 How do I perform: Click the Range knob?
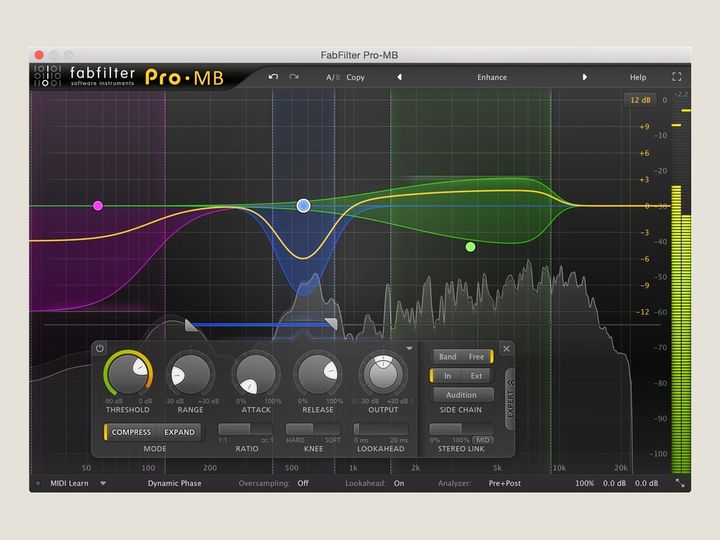click(x=190, y=375)
